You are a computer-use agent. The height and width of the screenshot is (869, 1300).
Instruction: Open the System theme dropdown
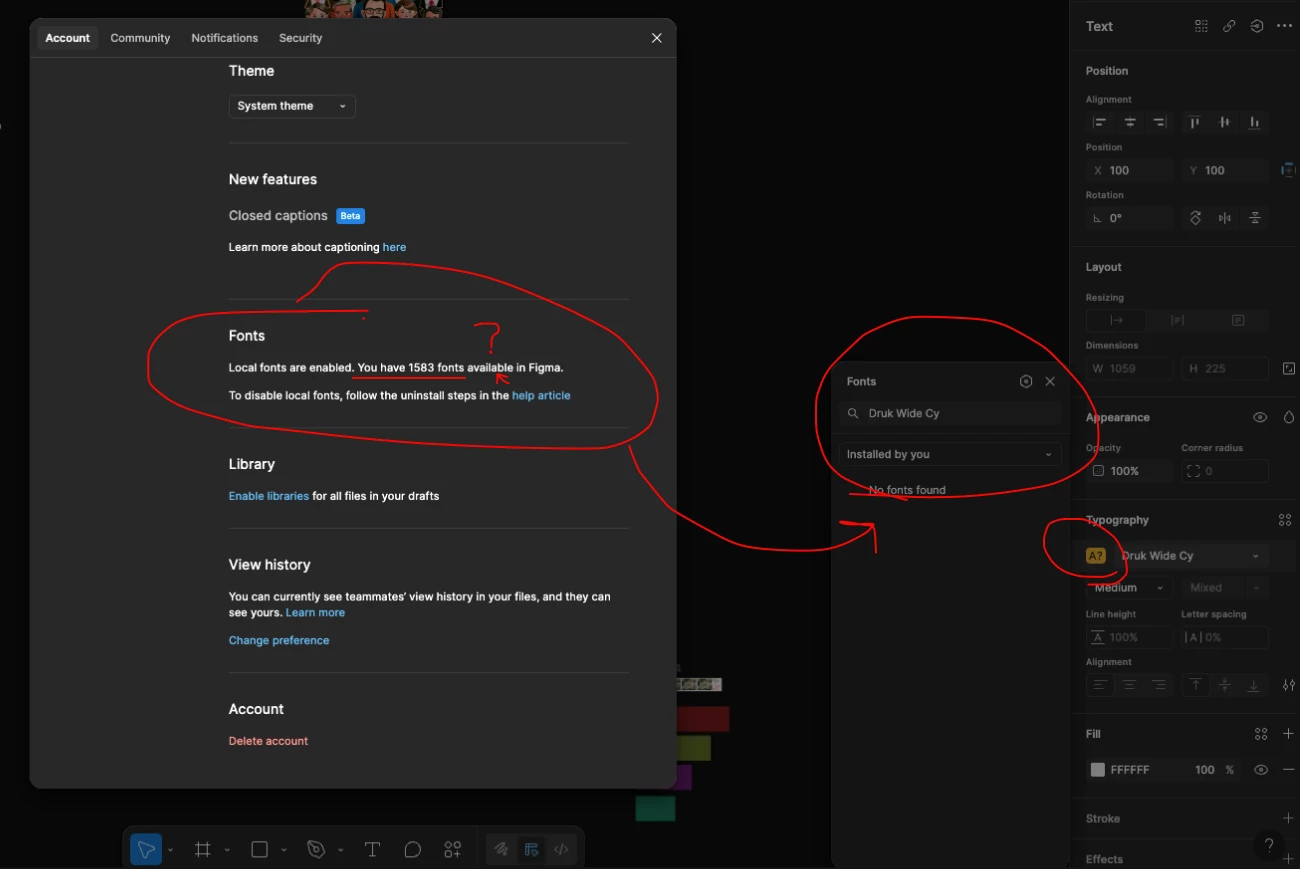coord(292,106)
